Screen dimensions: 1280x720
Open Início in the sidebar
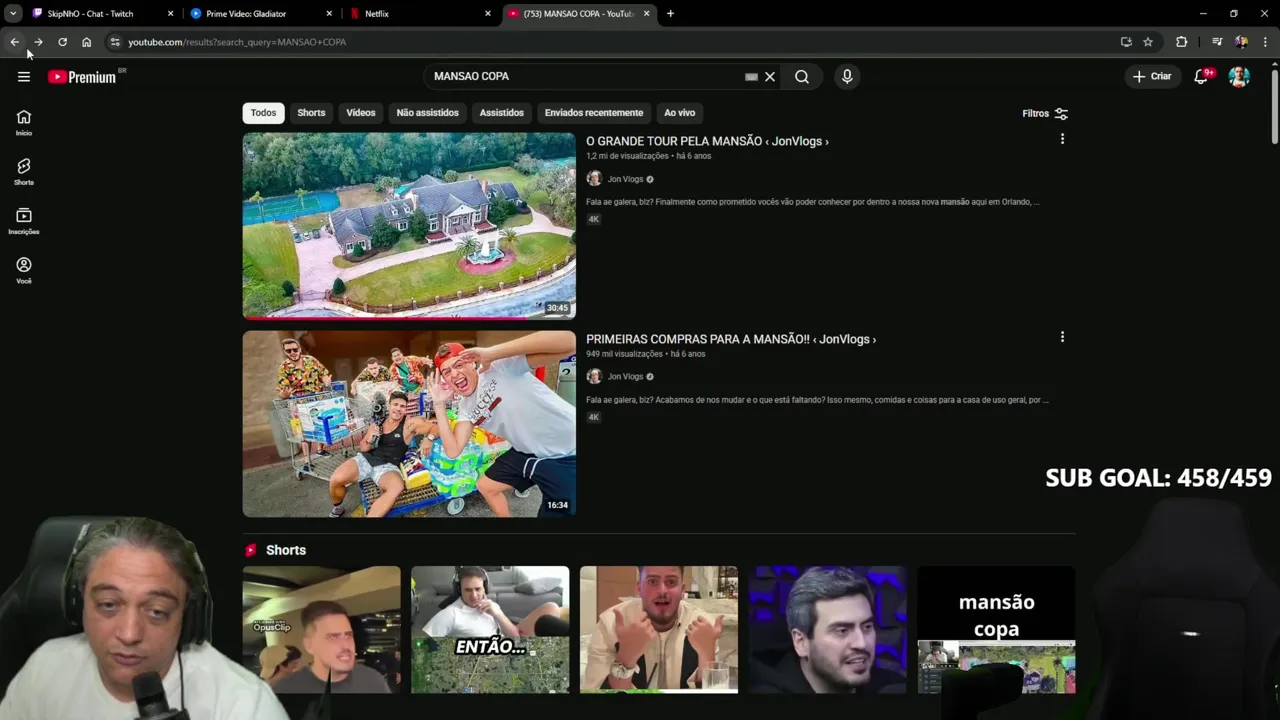[x=24, y=122]
